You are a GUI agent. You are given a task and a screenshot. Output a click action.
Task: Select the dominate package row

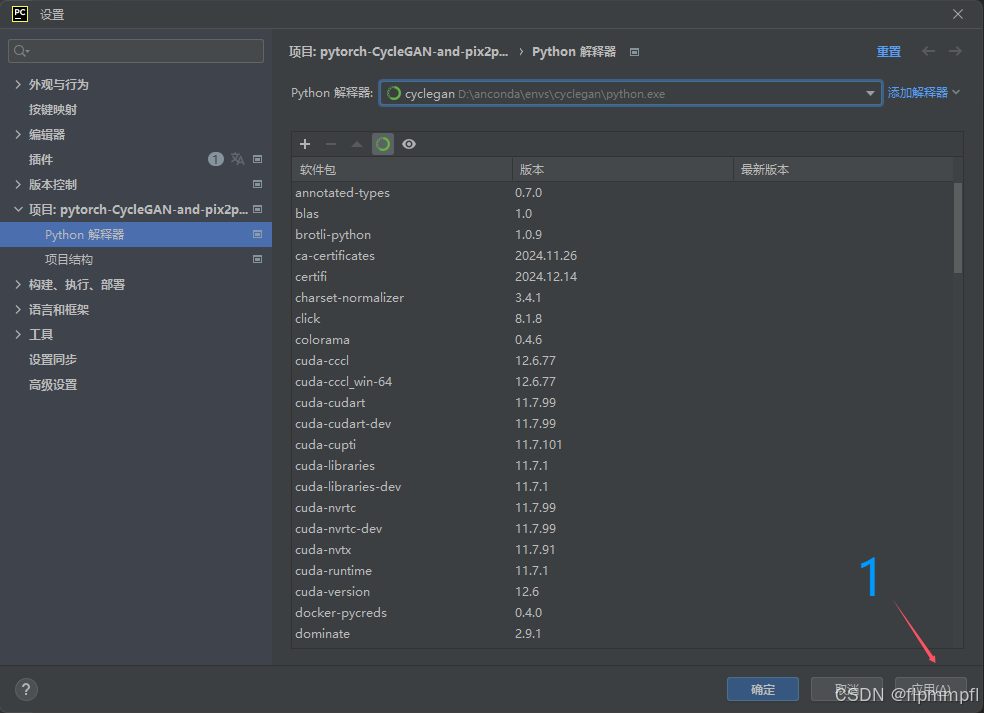pos(622,634)
